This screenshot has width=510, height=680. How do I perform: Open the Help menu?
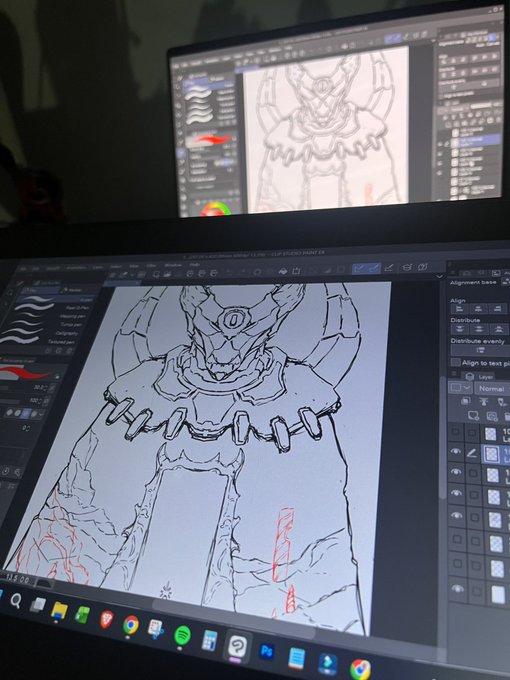(195, 265)
